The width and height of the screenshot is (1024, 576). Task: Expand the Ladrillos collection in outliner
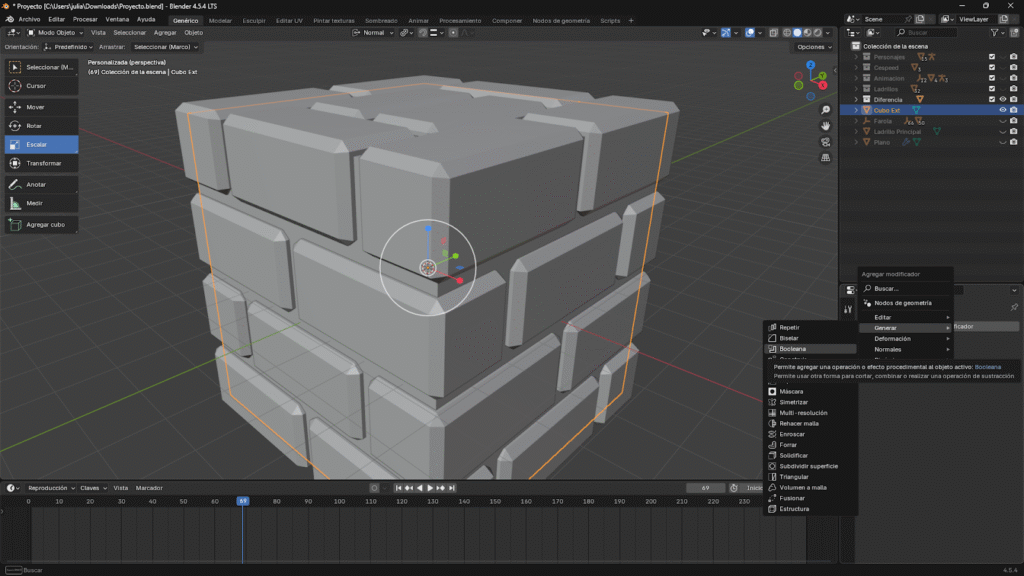pos(856,89)
